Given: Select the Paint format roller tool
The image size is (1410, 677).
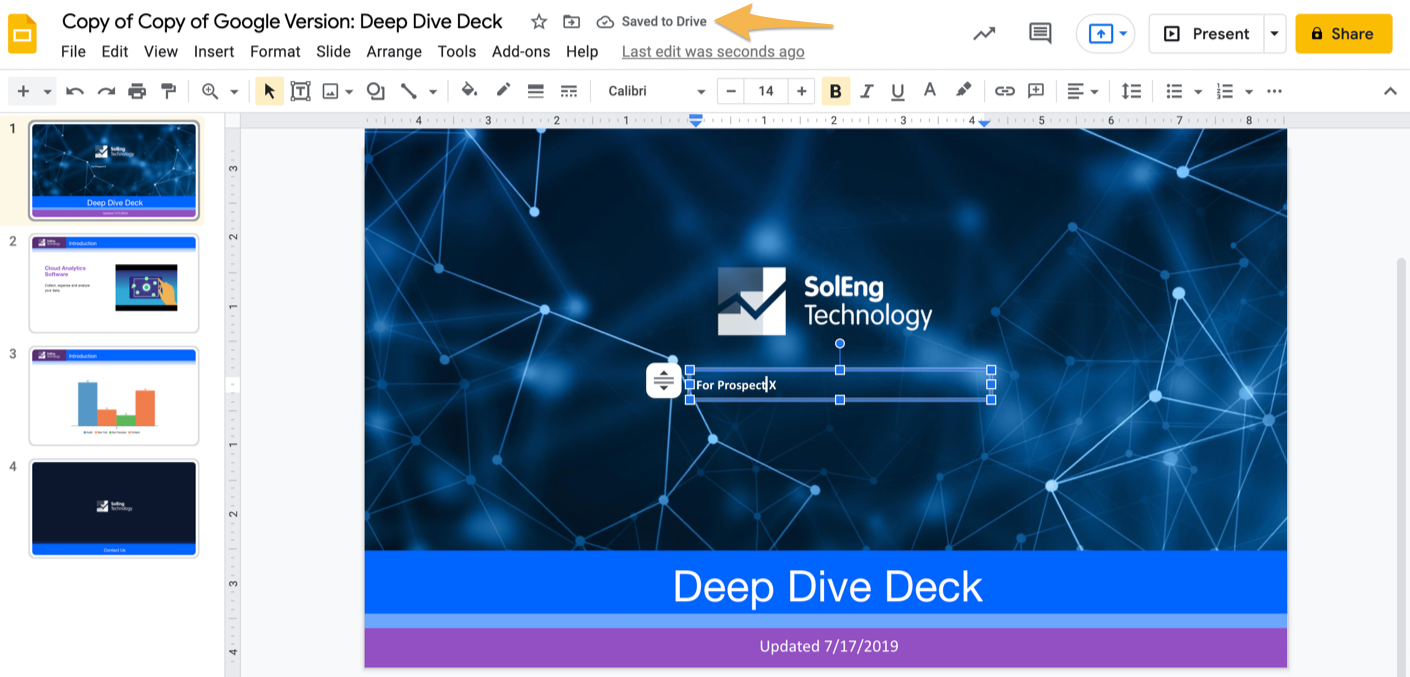Looking at the screenshot, I should pyautogui.click(x=169, y=92).
